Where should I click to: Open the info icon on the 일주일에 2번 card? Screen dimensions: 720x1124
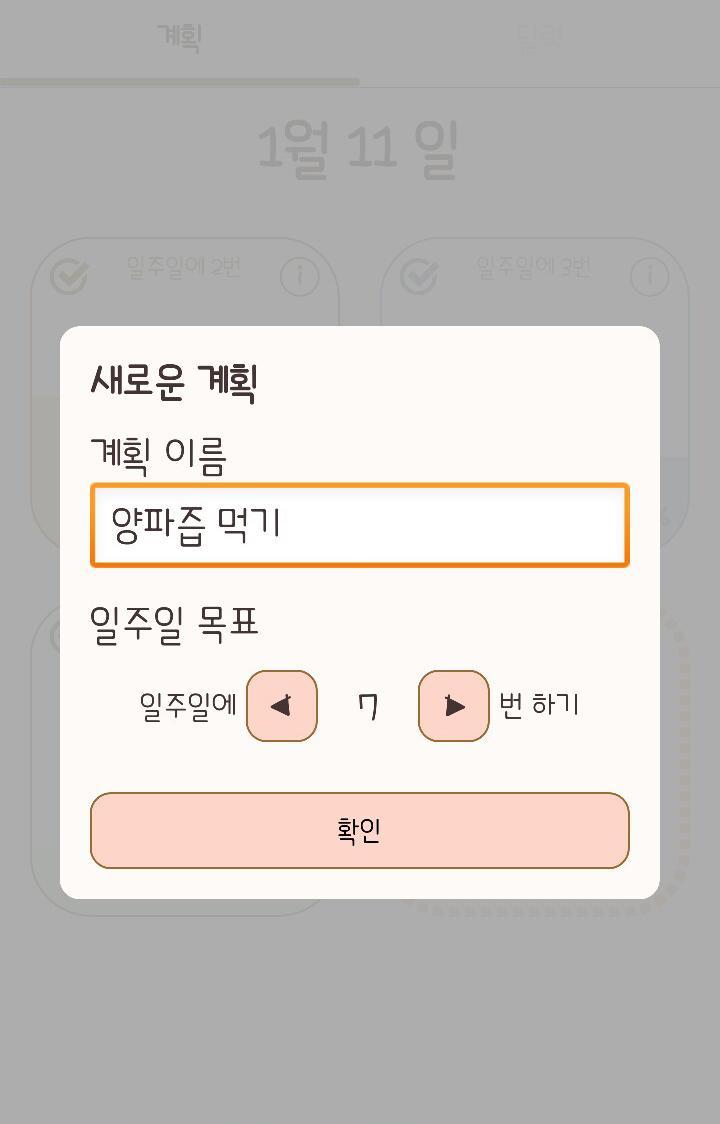(x=299, y=277)
